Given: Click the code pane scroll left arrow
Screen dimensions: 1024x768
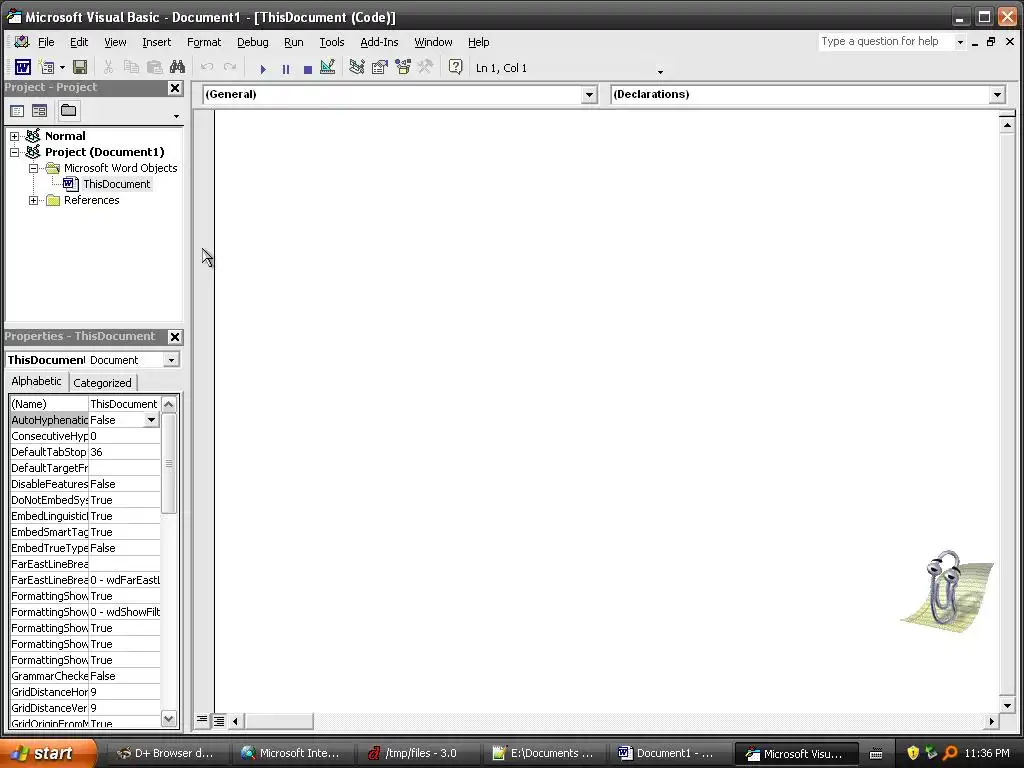Looking at the screenshot, I should [x=235, y=721].
